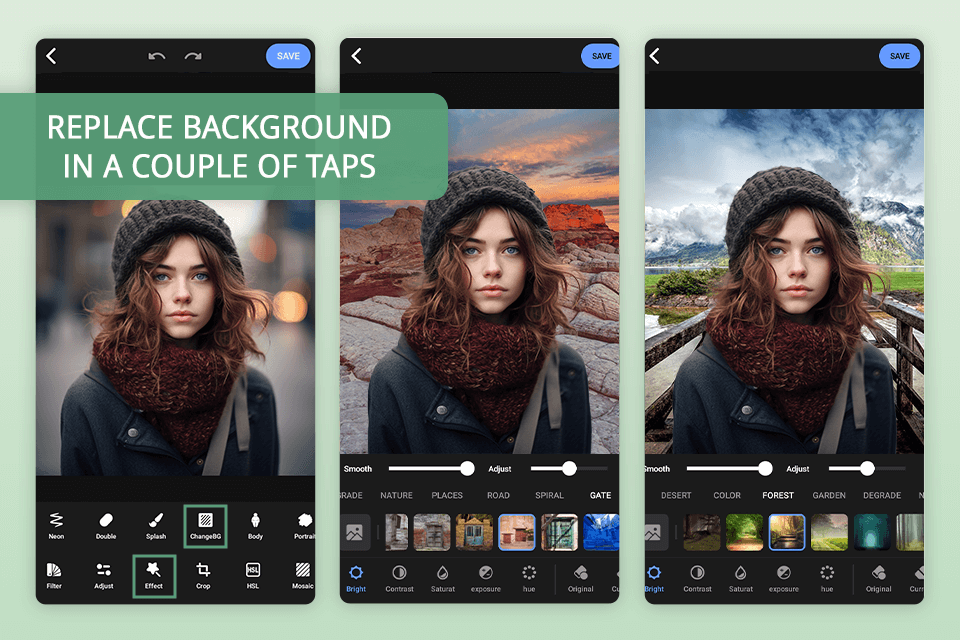Switch to the SPIRAL category
The width and height of the screenshot is (960, 640).
[549, 495]
